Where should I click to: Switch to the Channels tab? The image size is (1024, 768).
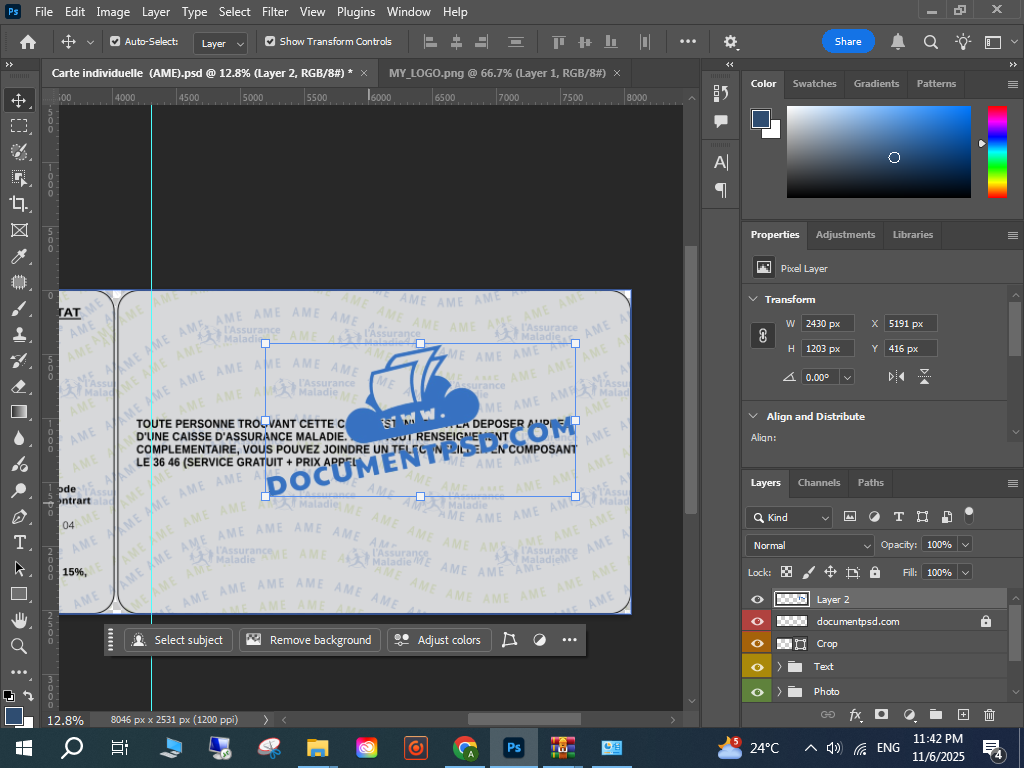pos(819,483)
